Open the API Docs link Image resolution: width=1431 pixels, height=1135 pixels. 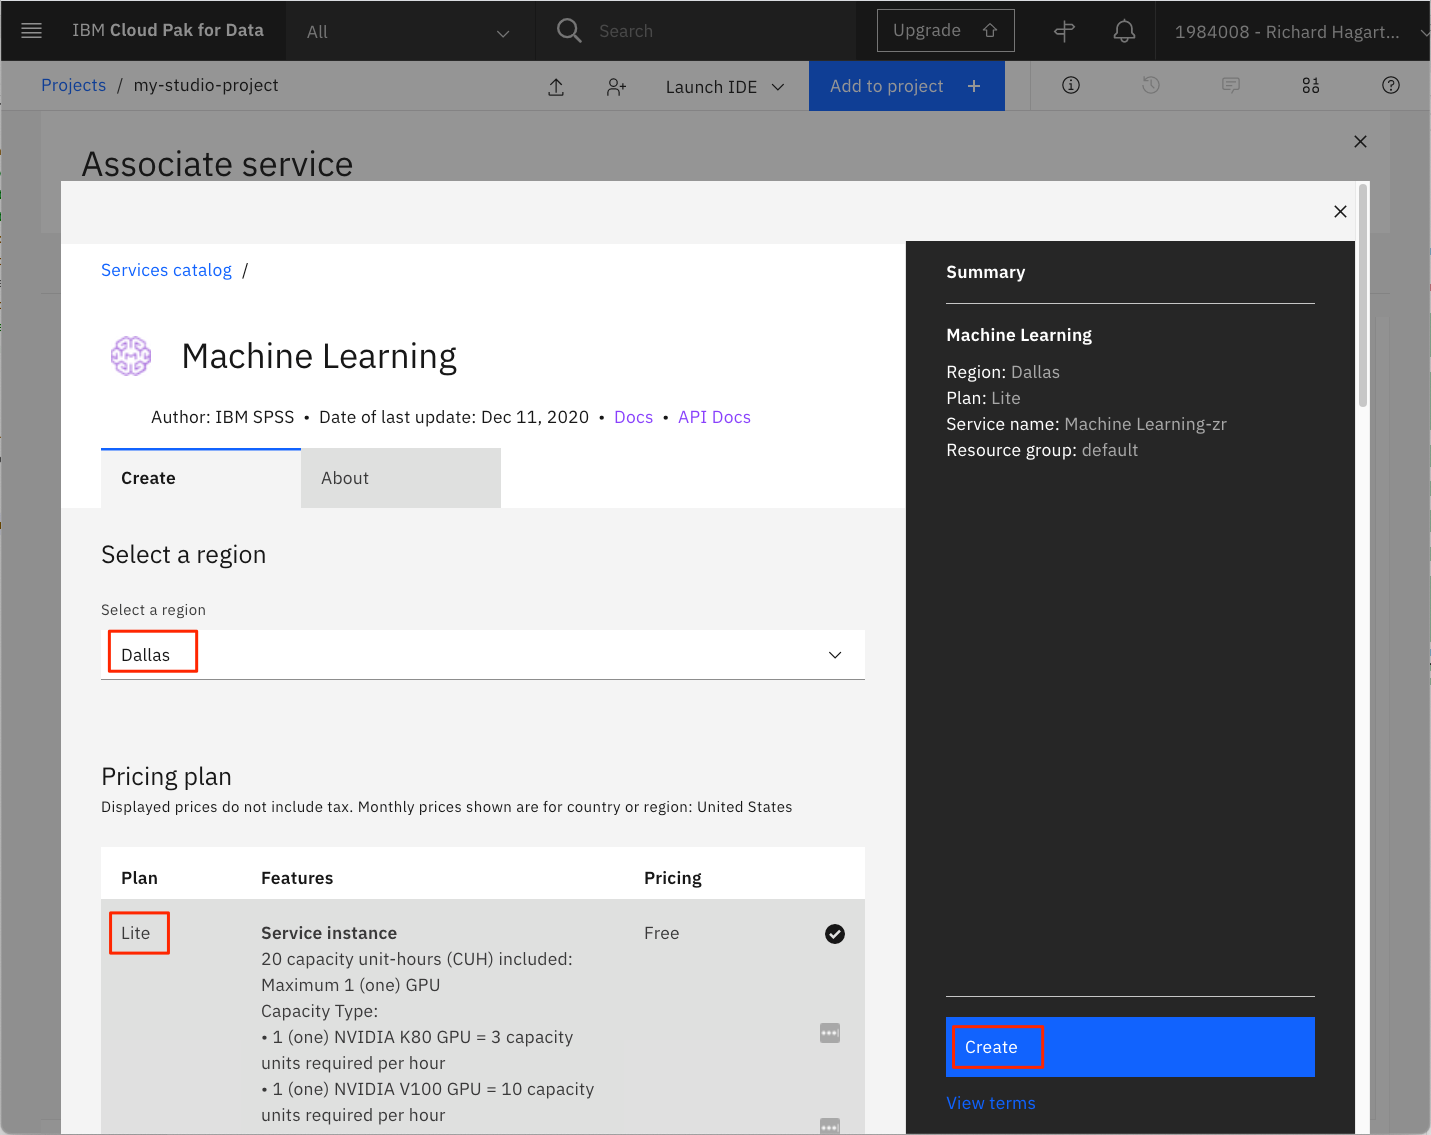pyautogui.click(x=714, y=417)
